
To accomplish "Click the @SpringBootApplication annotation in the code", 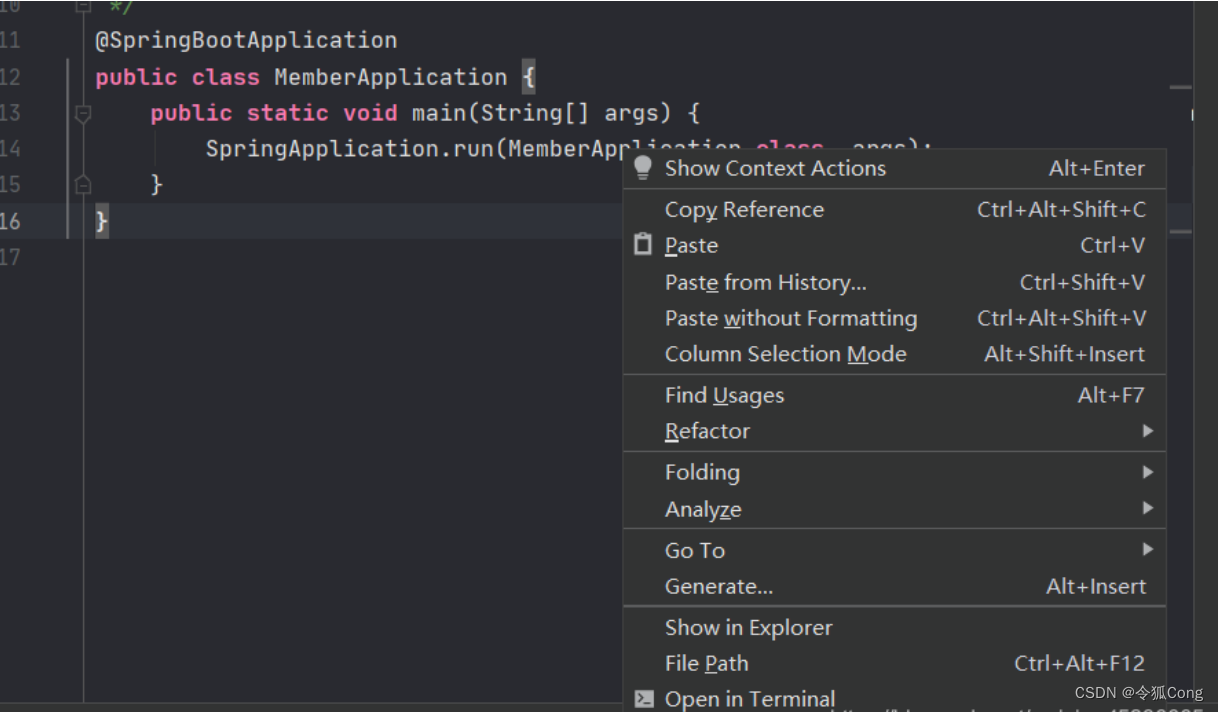I will click(x=246, y=41).
